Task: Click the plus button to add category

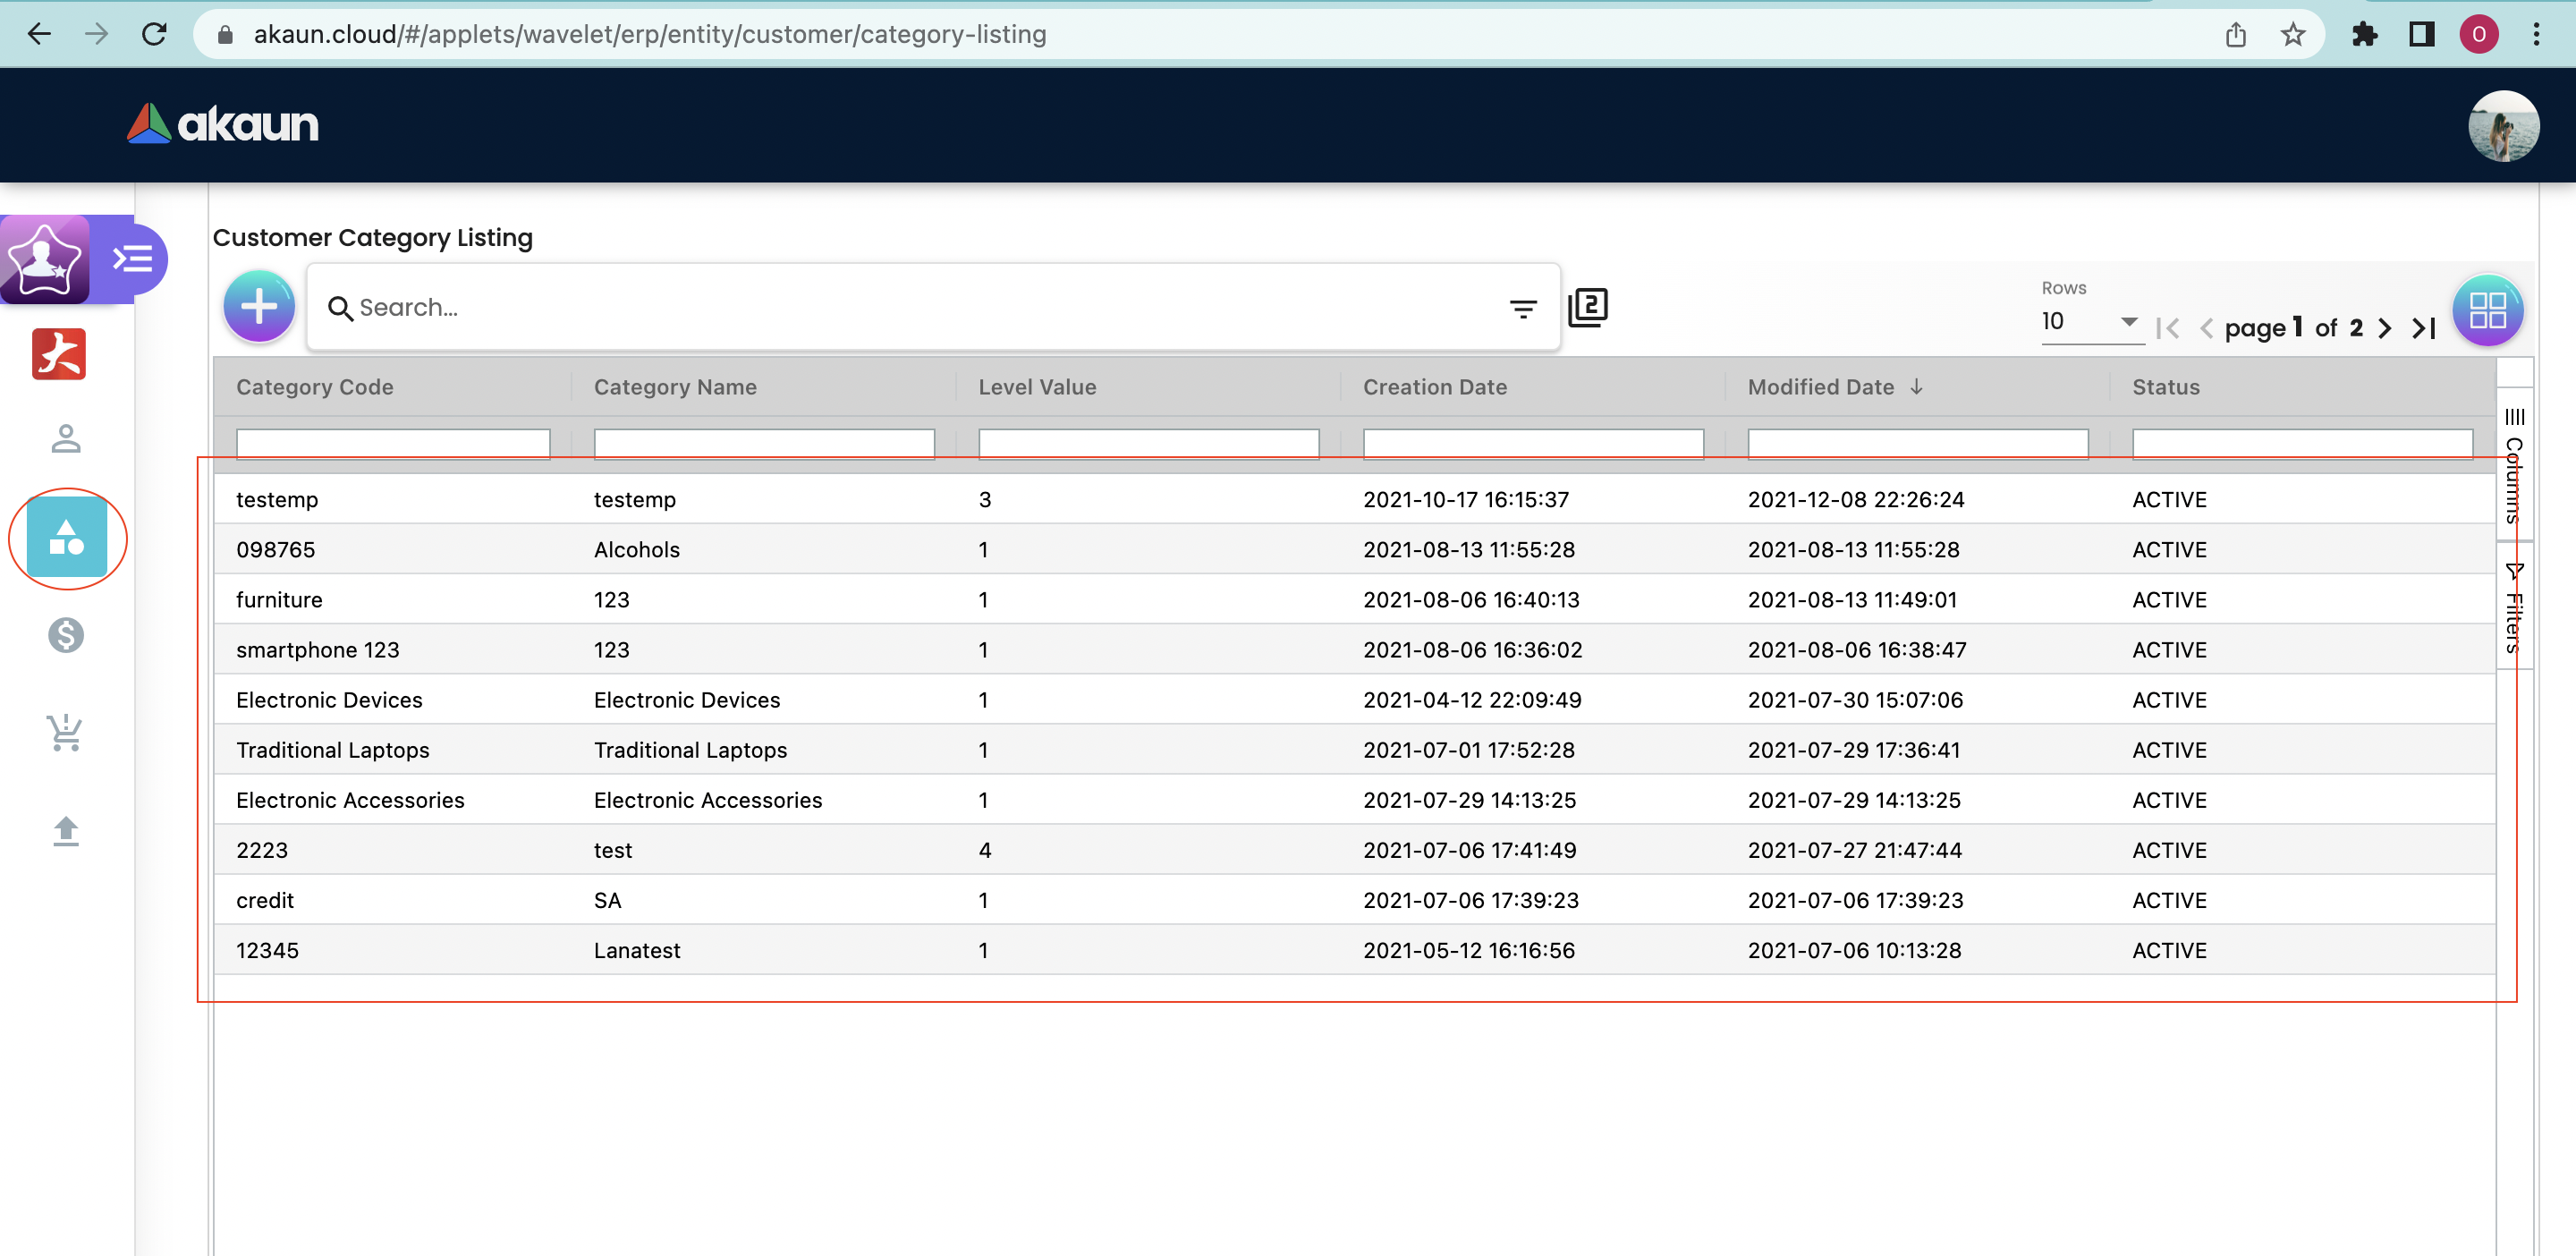Action: [x=259, y=307]
